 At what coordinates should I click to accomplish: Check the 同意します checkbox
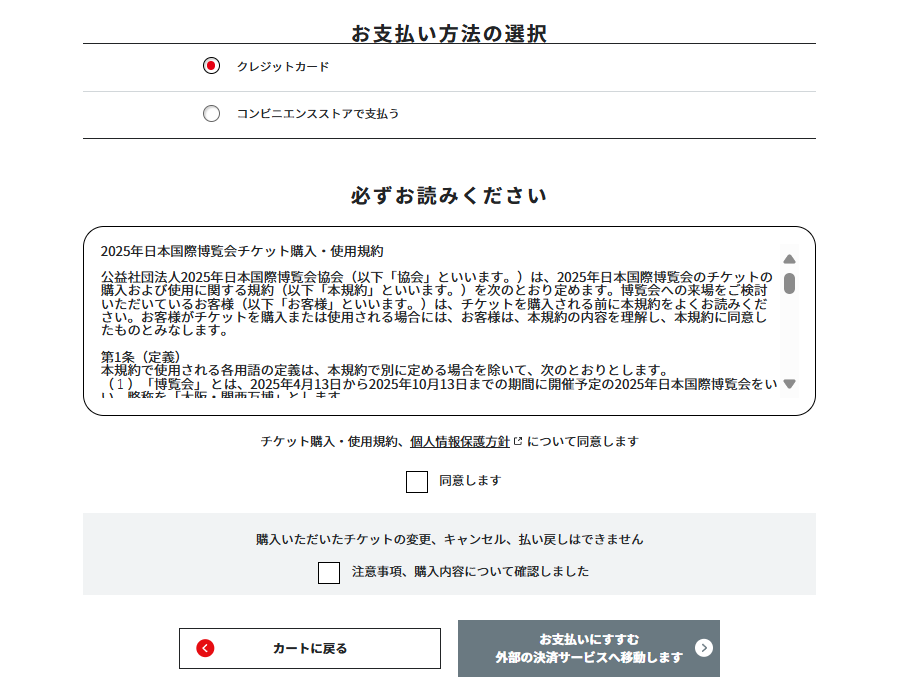(x=417, y=482)
